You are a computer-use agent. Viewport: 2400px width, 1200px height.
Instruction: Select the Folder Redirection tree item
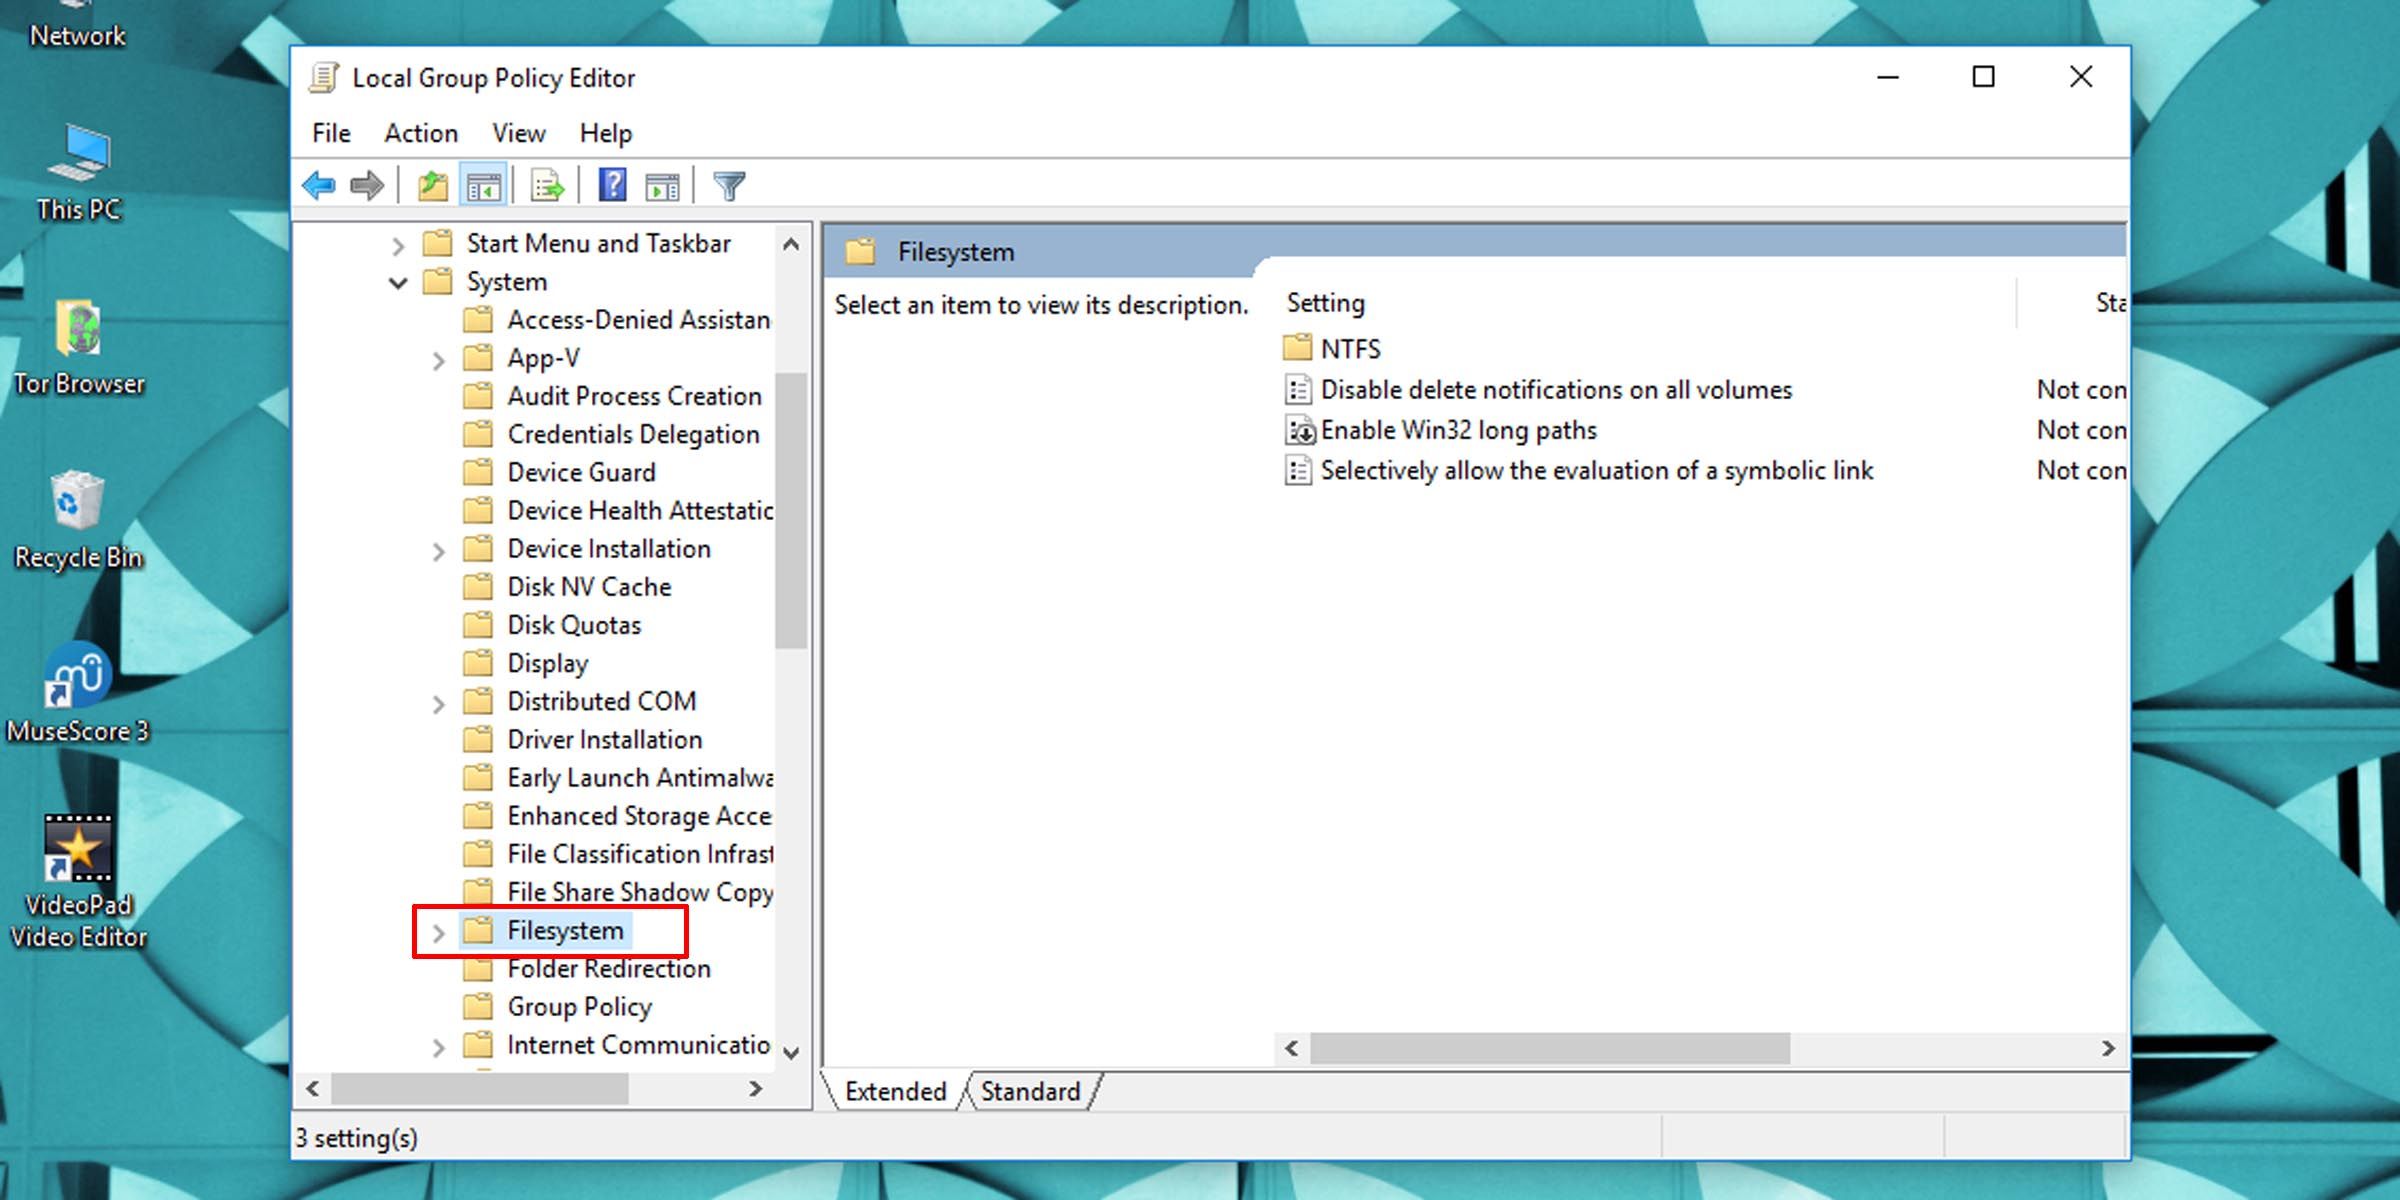(x=608, y=969)
